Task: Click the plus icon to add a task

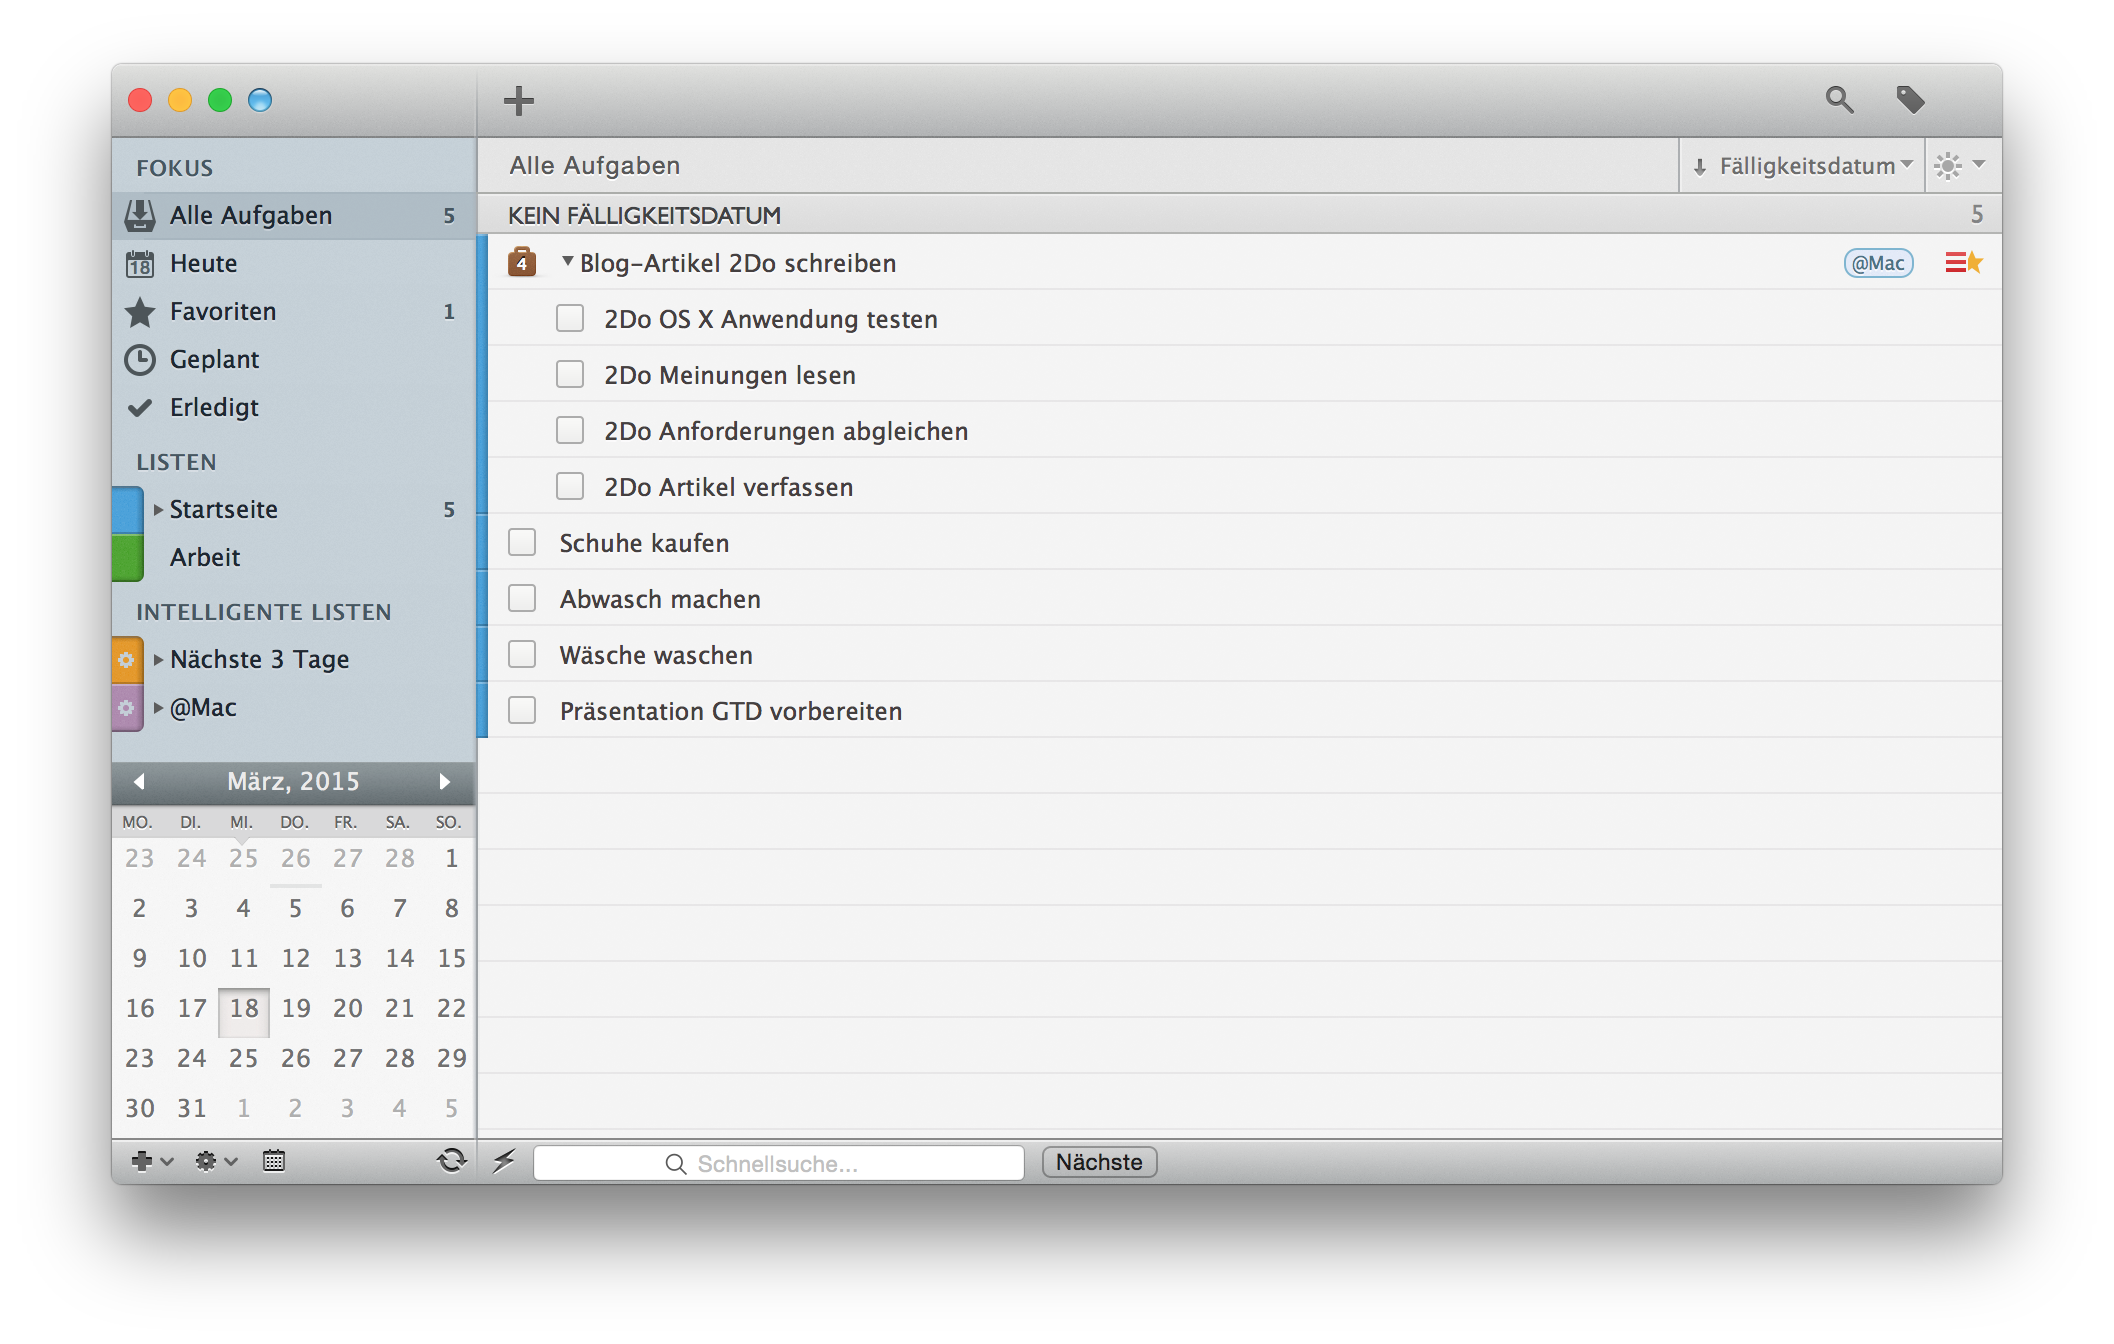Action: (518, 100)
